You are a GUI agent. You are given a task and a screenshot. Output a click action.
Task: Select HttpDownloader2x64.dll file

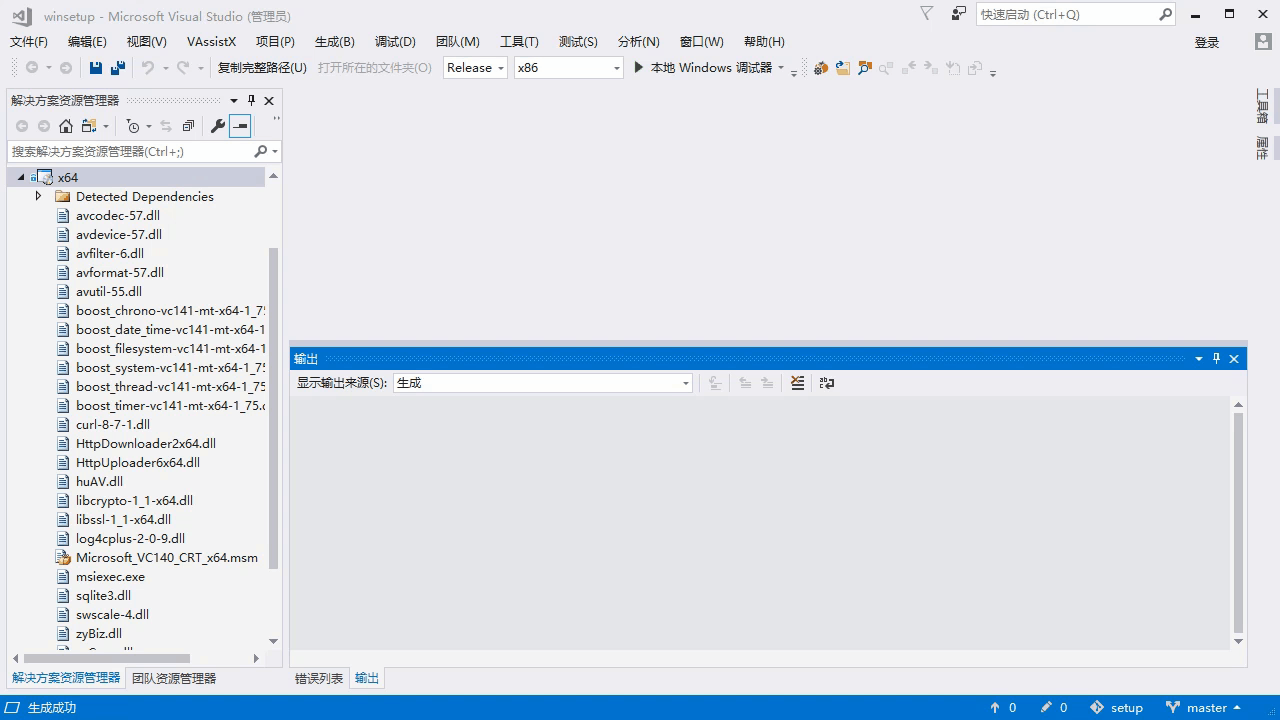click(x=146, y=444)
